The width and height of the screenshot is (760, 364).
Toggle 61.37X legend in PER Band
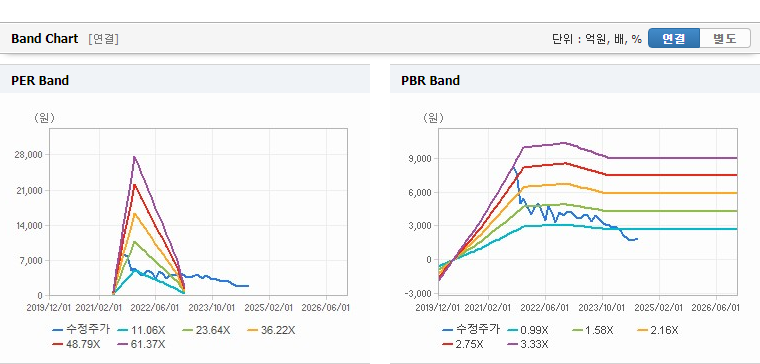click(x=142, y=344)
